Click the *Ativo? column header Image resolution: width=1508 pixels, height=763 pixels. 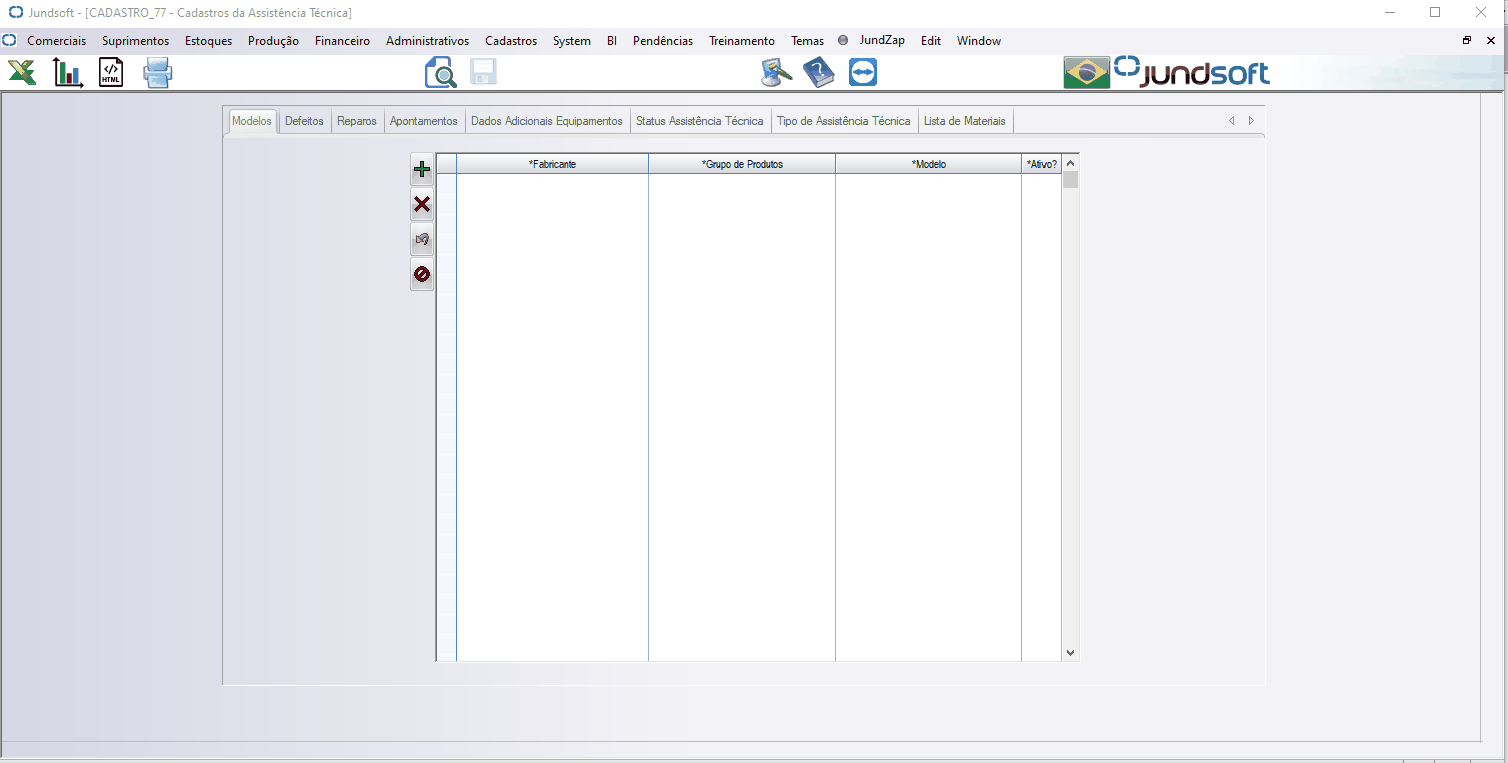click(x=1041, y=164)
